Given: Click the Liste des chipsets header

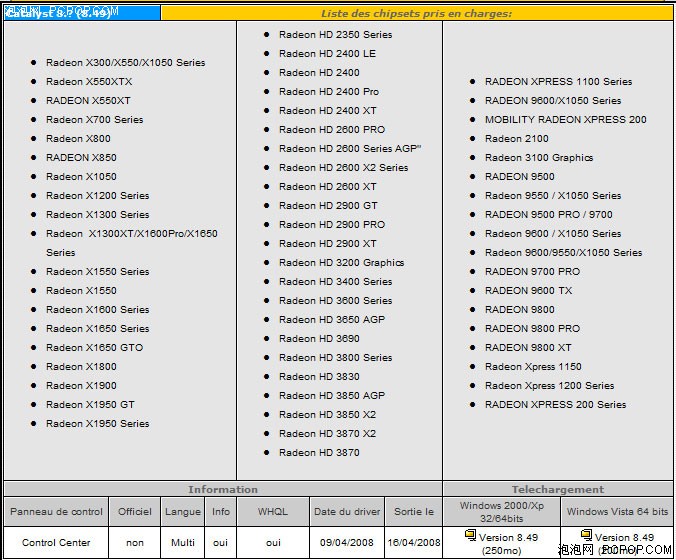Looking at the screenshot, I should [416, 13].
